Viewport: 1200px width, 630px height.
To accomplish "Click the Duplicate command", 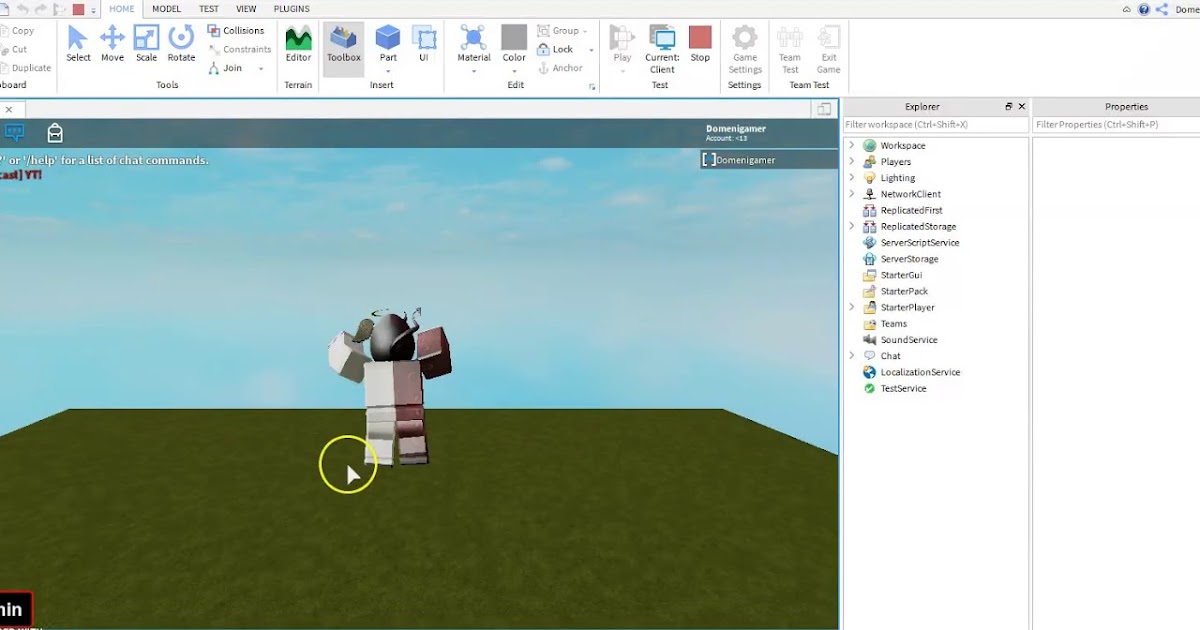I will coord(26,68).
